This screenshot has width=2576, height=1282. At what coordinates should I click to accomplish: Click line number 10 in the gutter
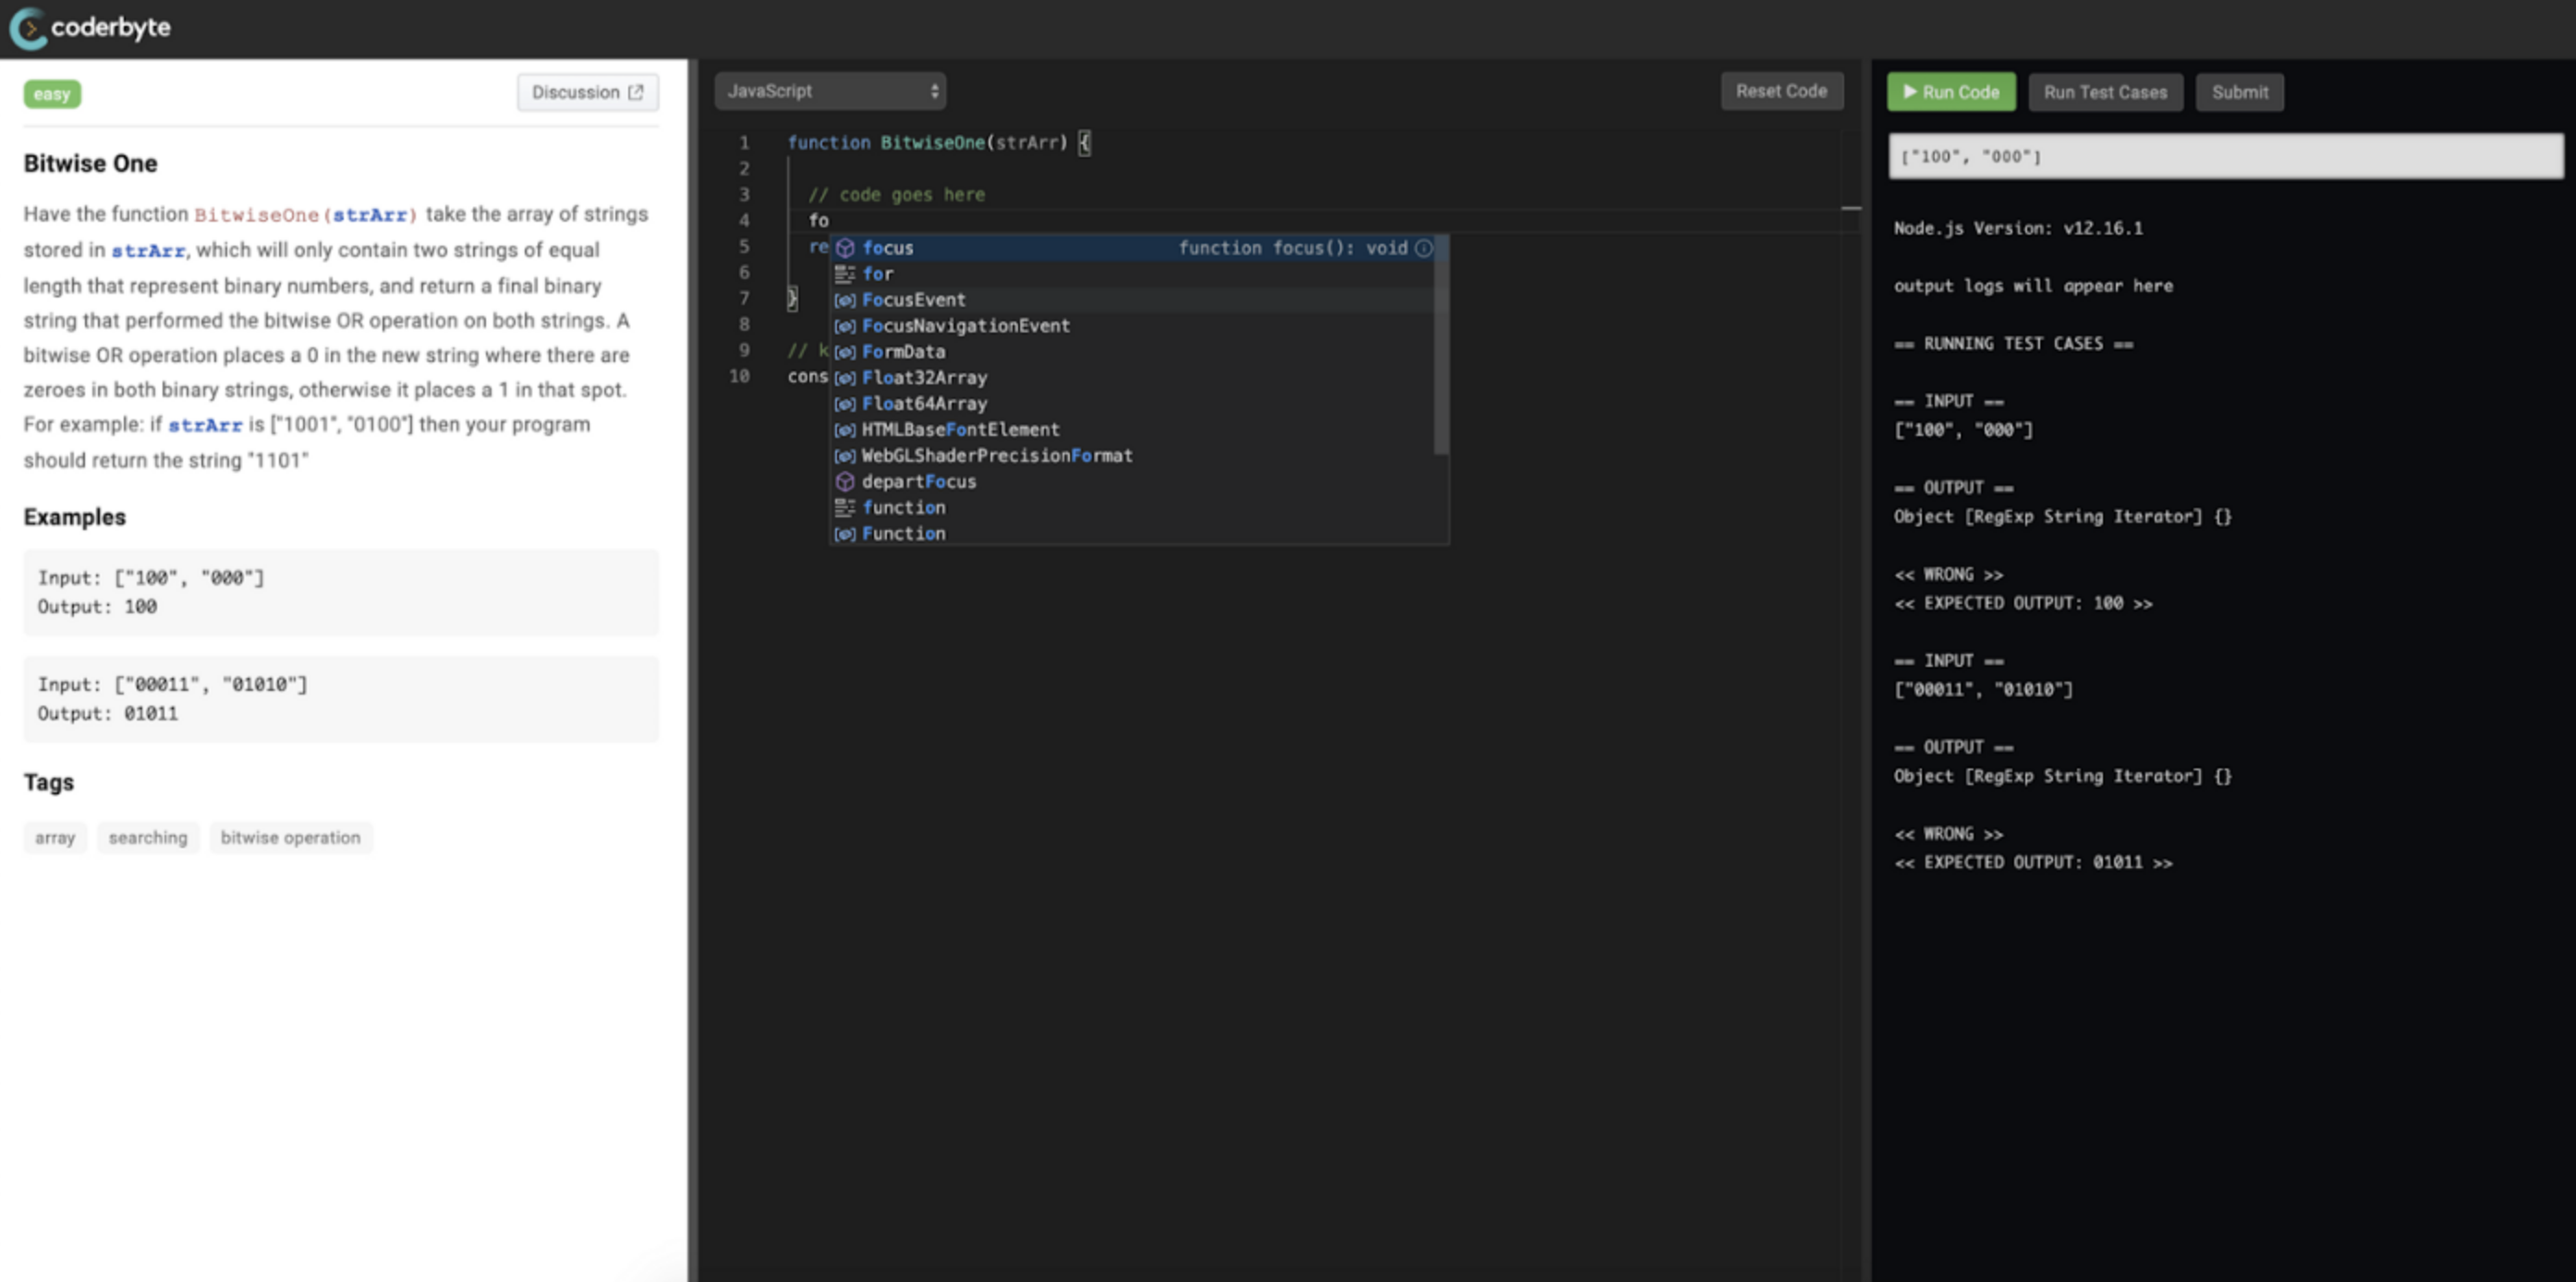pos(740,377)
